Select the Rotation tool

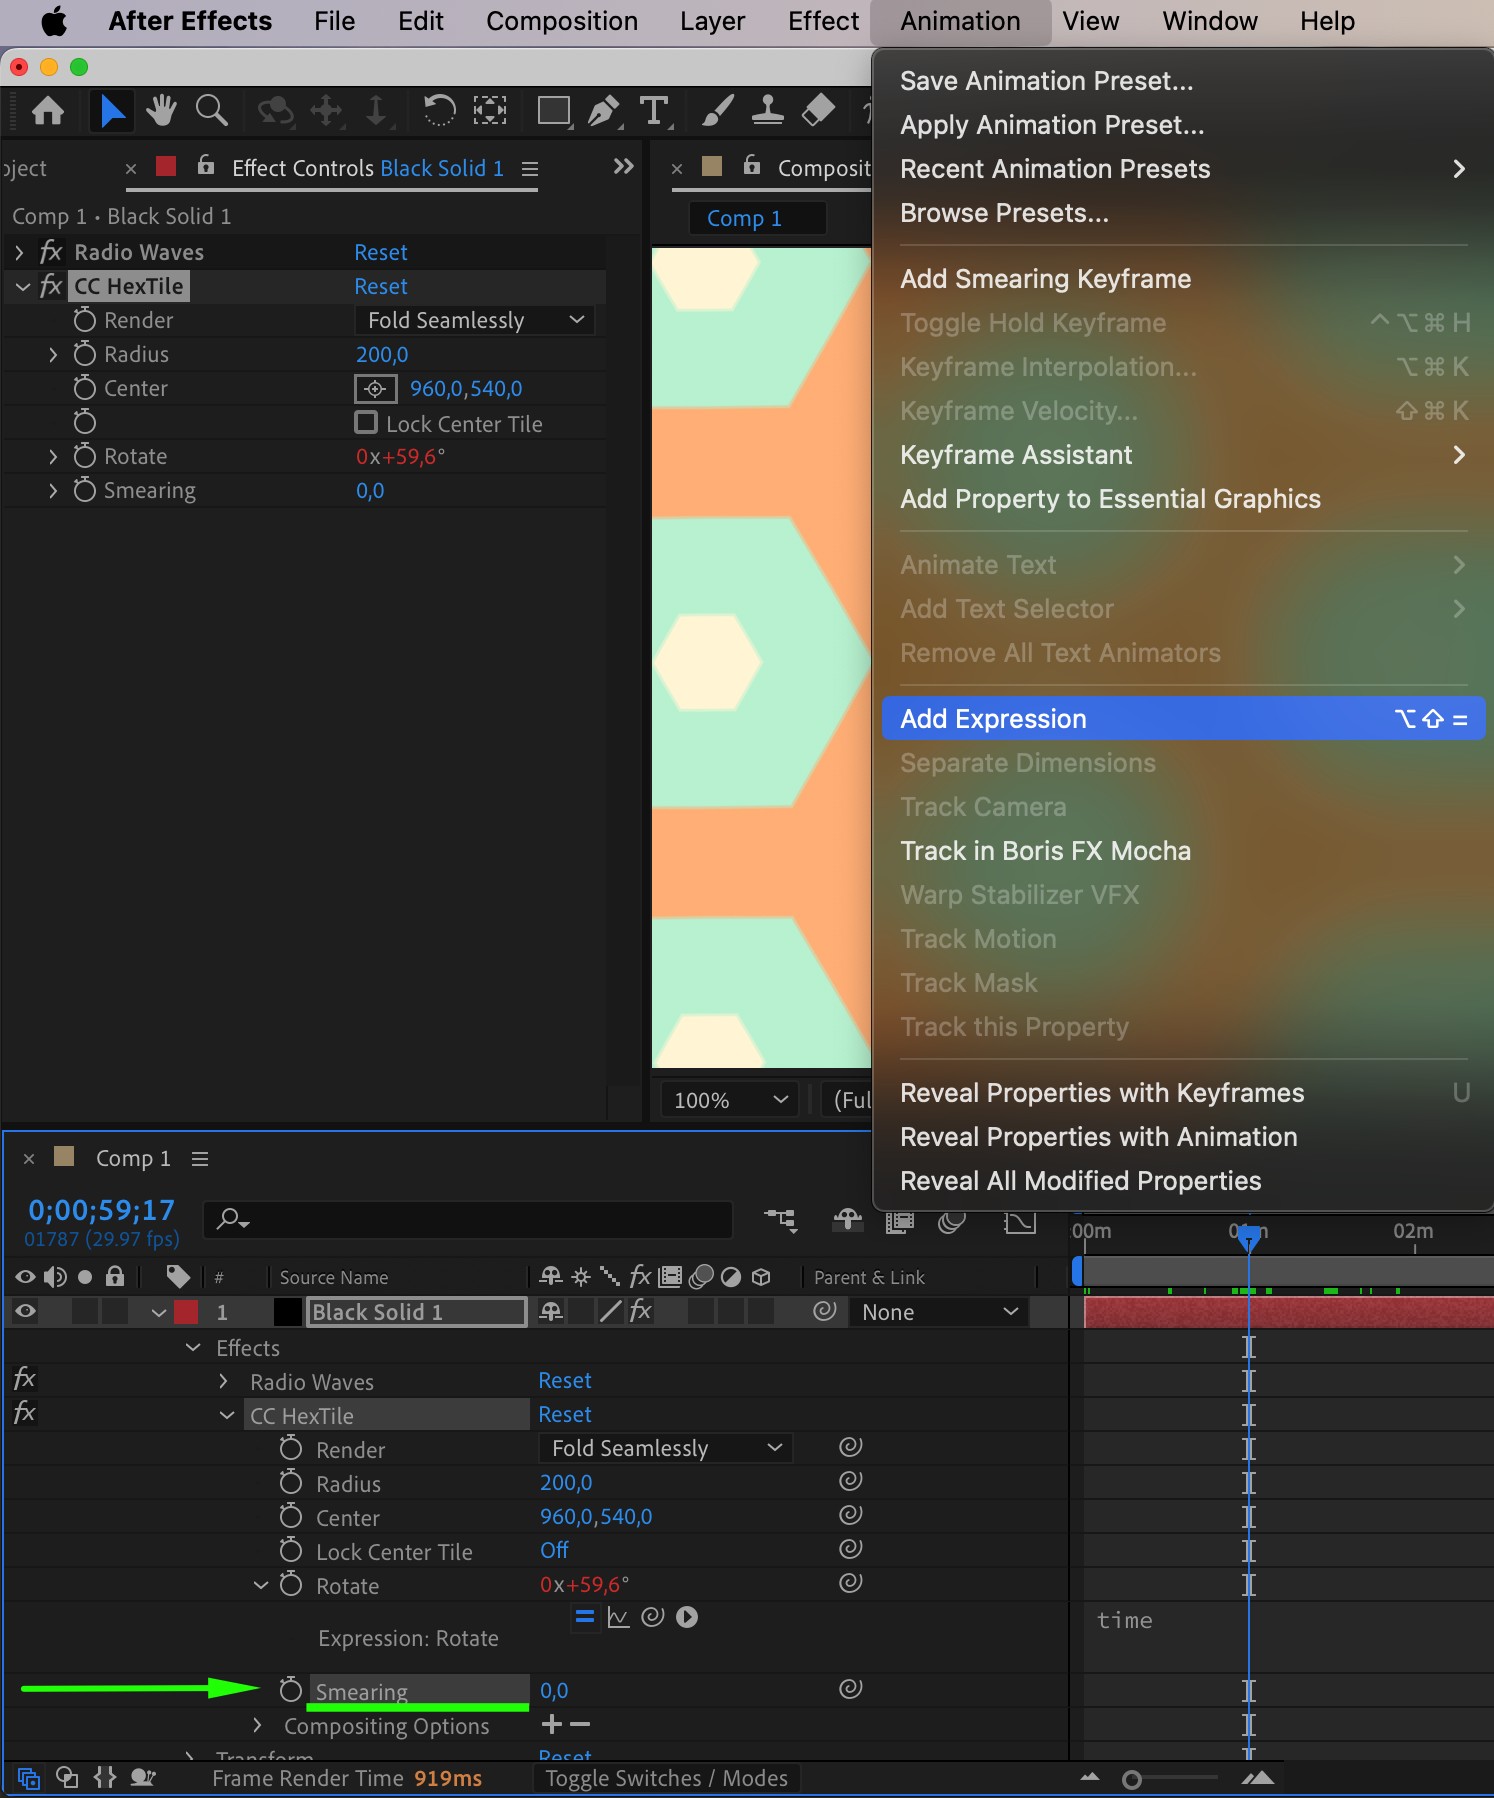click(438, 110)
